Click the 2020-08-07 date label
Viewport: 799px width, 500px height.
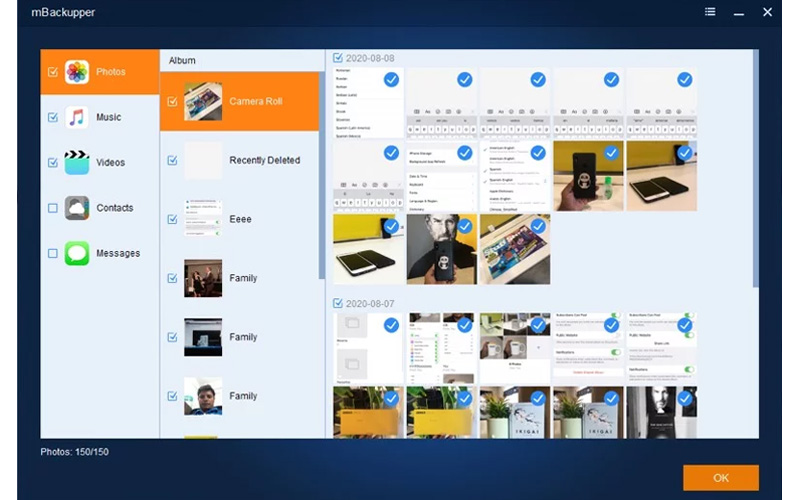tap(370, 304)
